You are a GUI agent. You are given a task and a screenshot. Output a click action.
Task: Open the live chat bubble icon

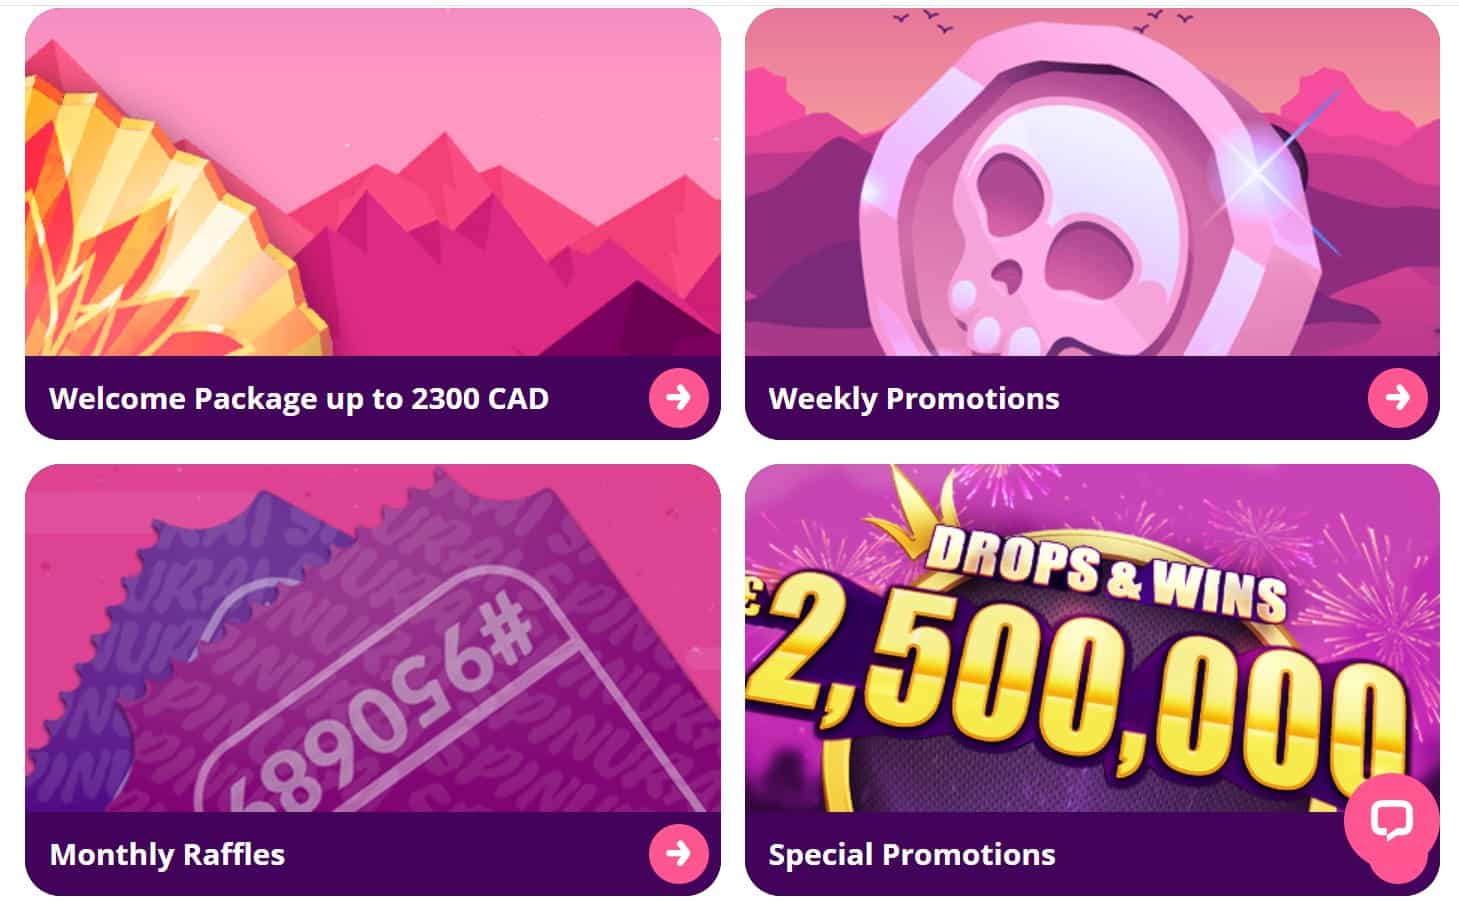pyautogui.click(x=1391, y=821)
